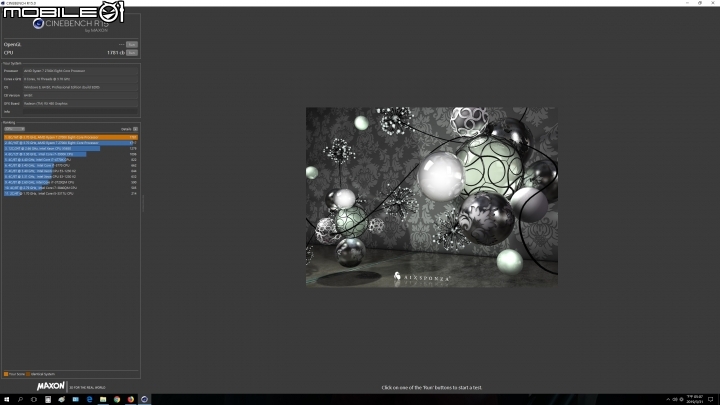Open the Calculator app in the taskbar
720x405 pixels.
(48, 399)
